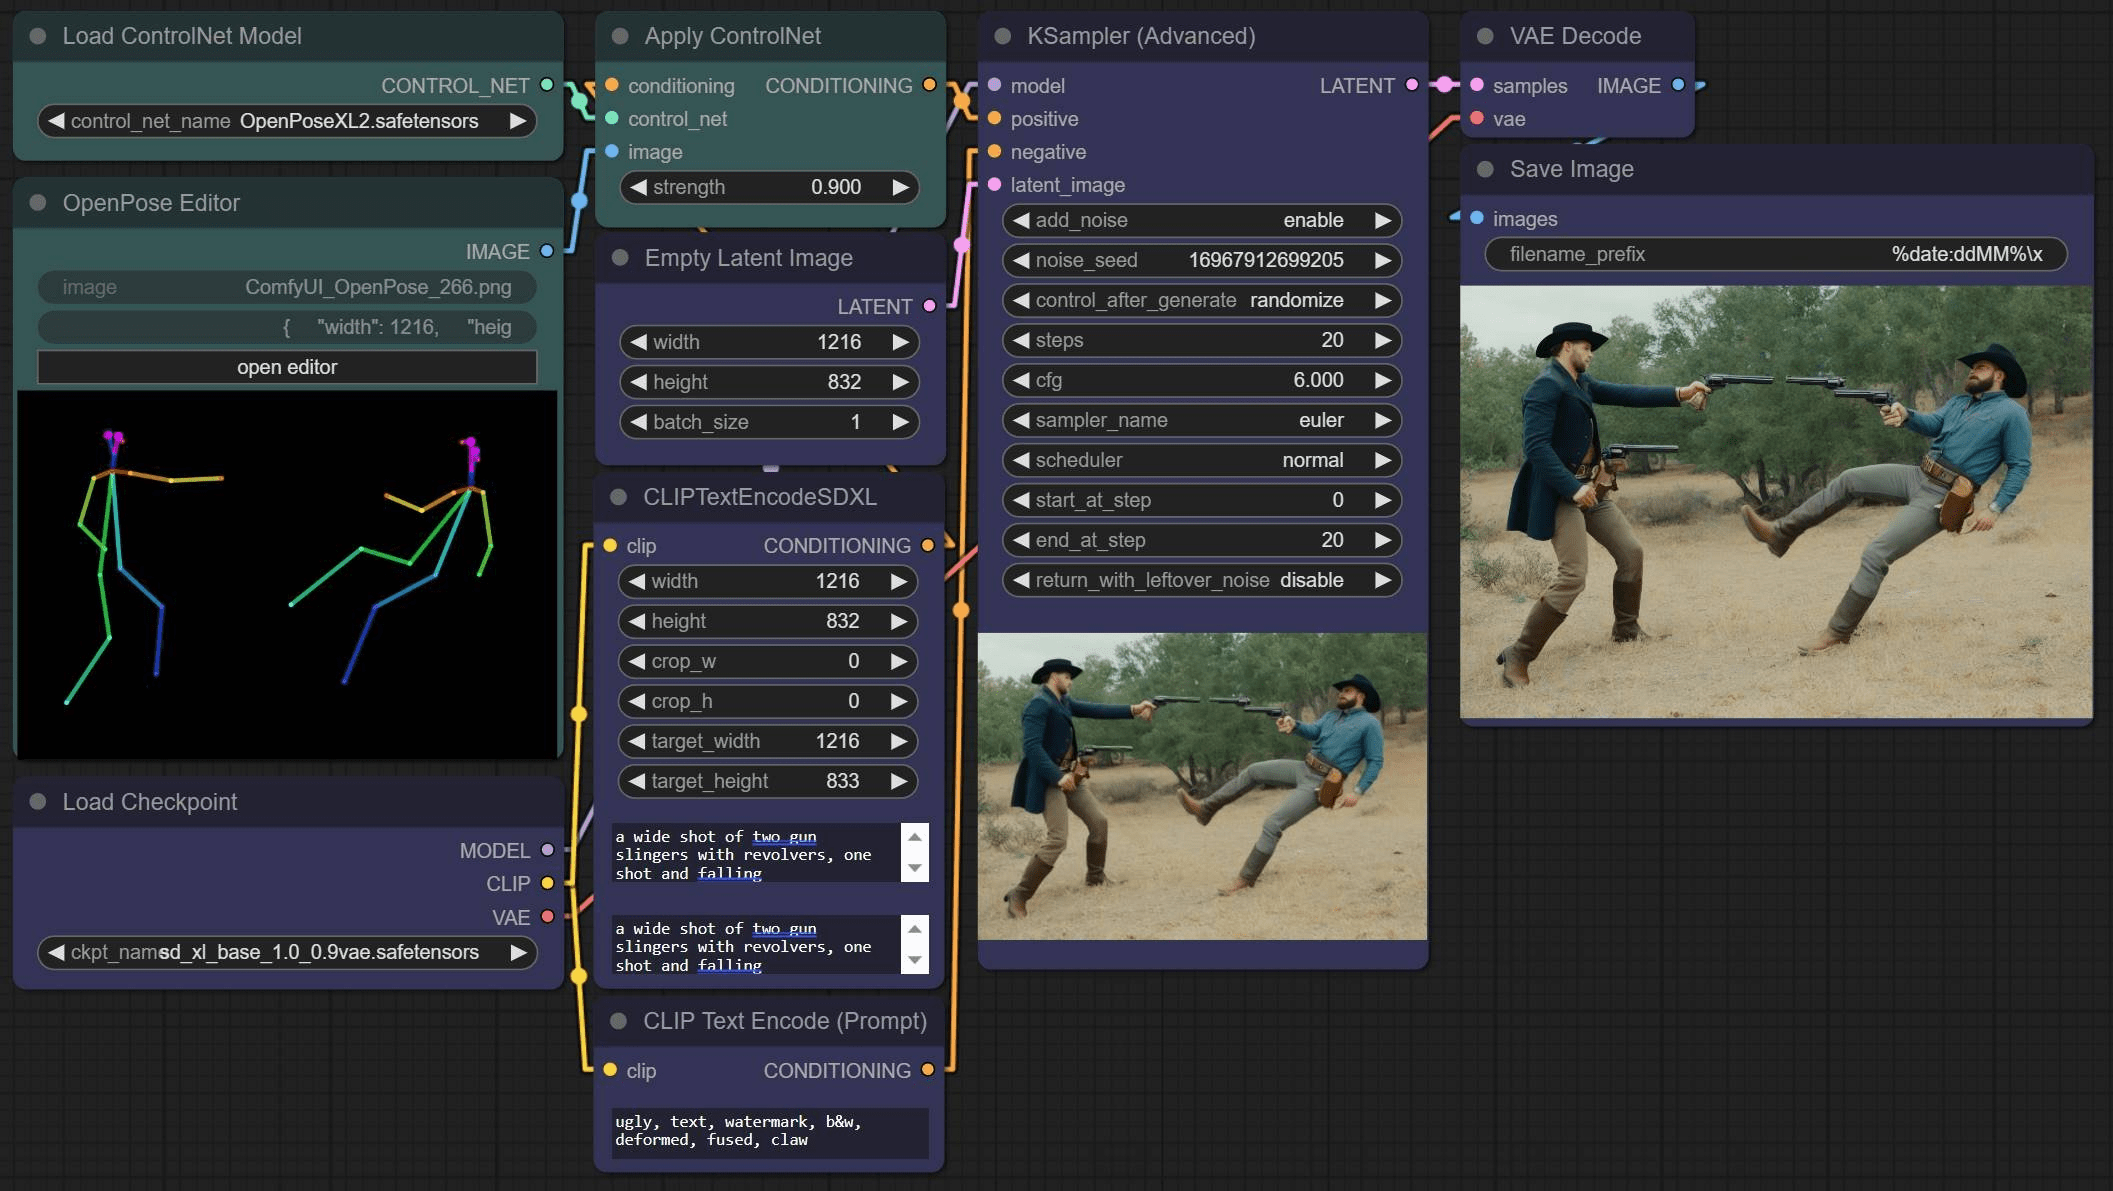This screenshot has height=1191, width=2113.
Task: Click the latent_image input socket
Action: coord(995,185)
